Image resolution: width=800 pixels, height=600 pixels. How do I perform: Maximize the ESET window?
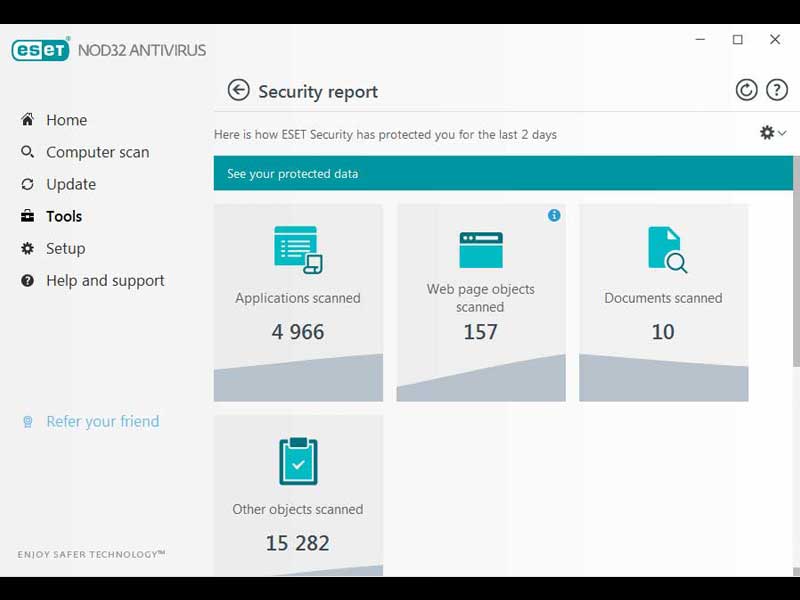(x=738, y=40)
